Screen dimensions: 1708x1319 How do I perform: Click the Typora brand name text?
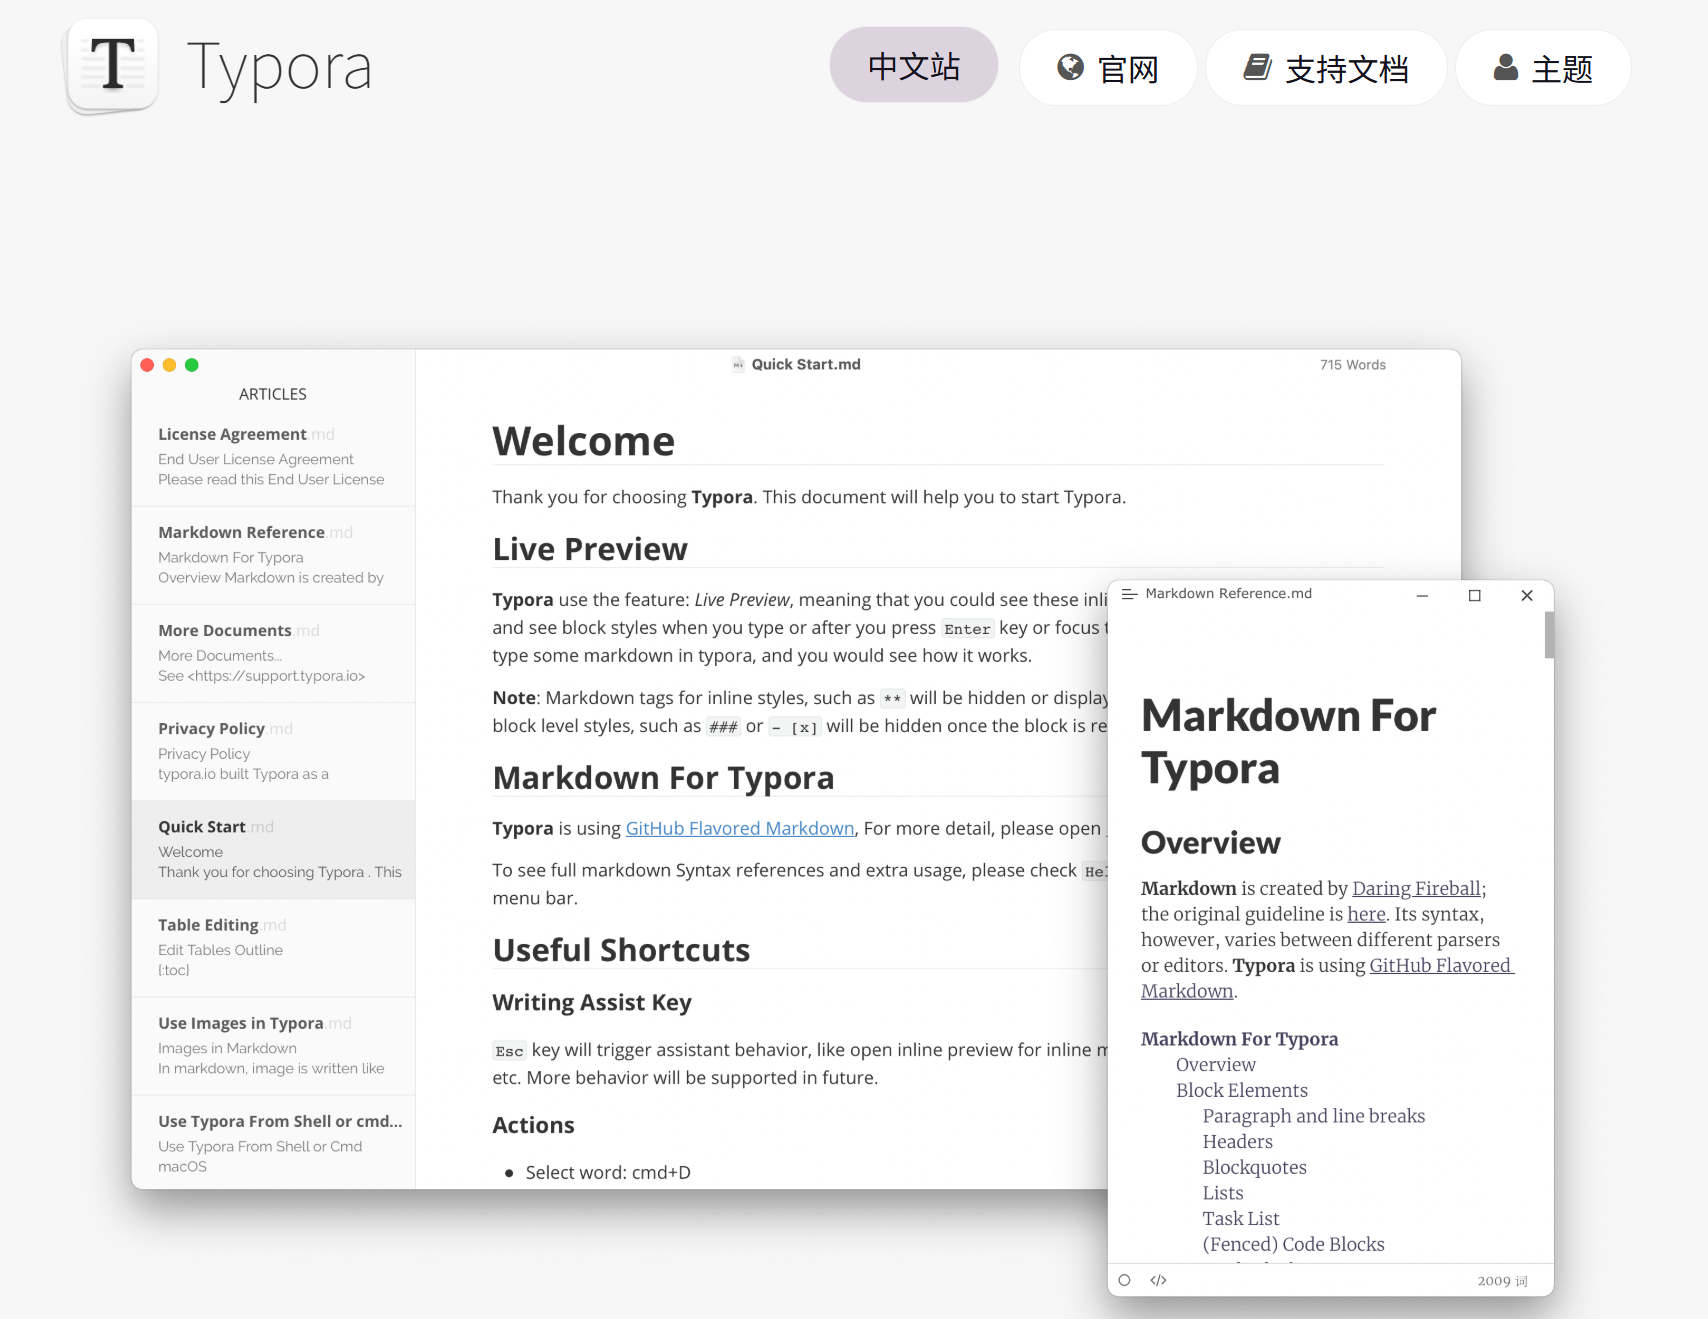(279, 69)
